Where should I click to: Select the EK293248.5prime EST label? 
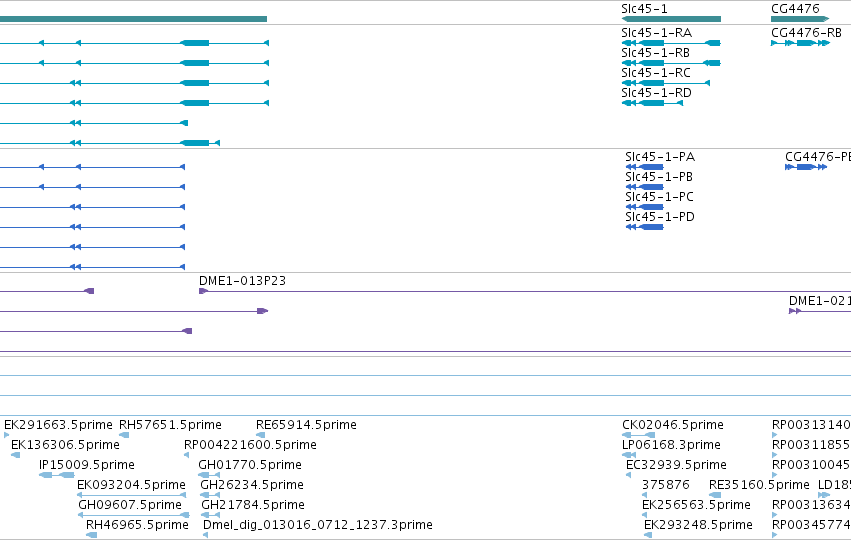698,525
